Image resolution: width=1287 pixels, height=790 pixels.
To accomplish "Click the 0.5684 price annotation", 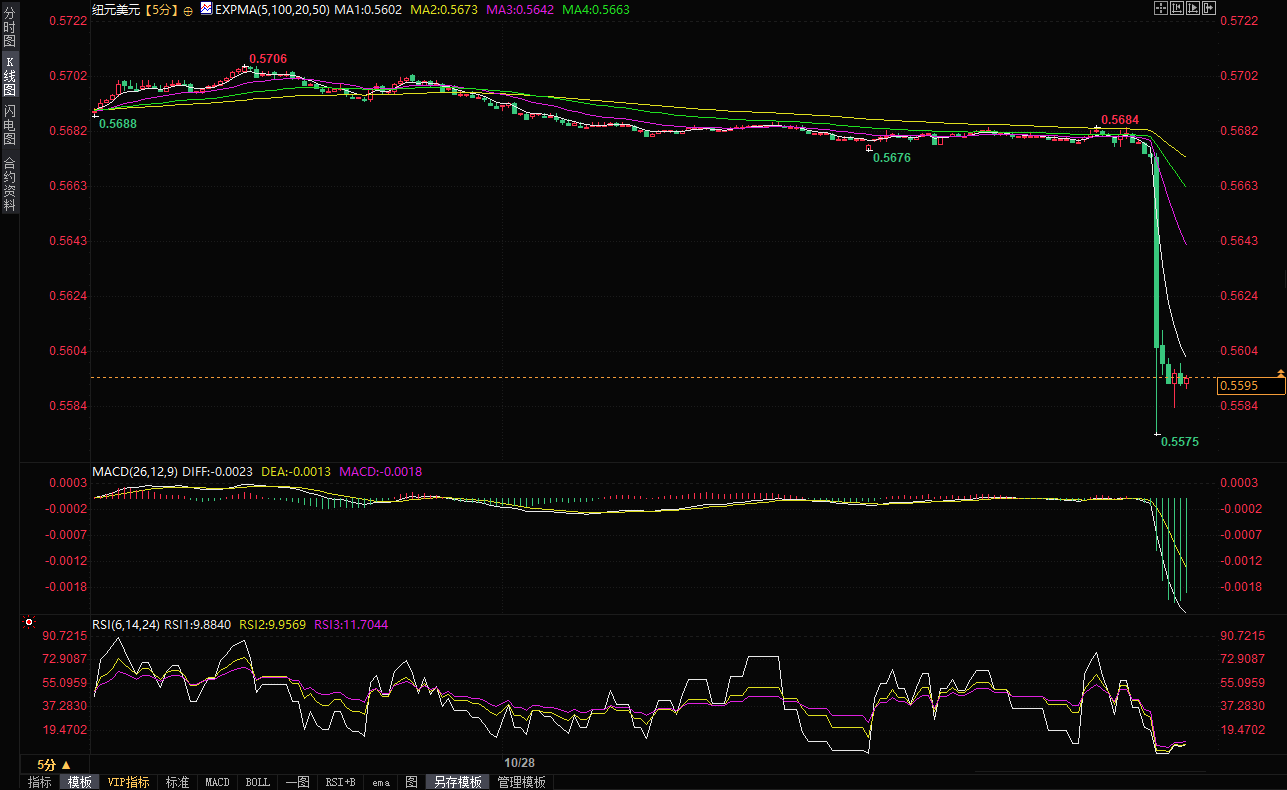I will [1119, 120].
